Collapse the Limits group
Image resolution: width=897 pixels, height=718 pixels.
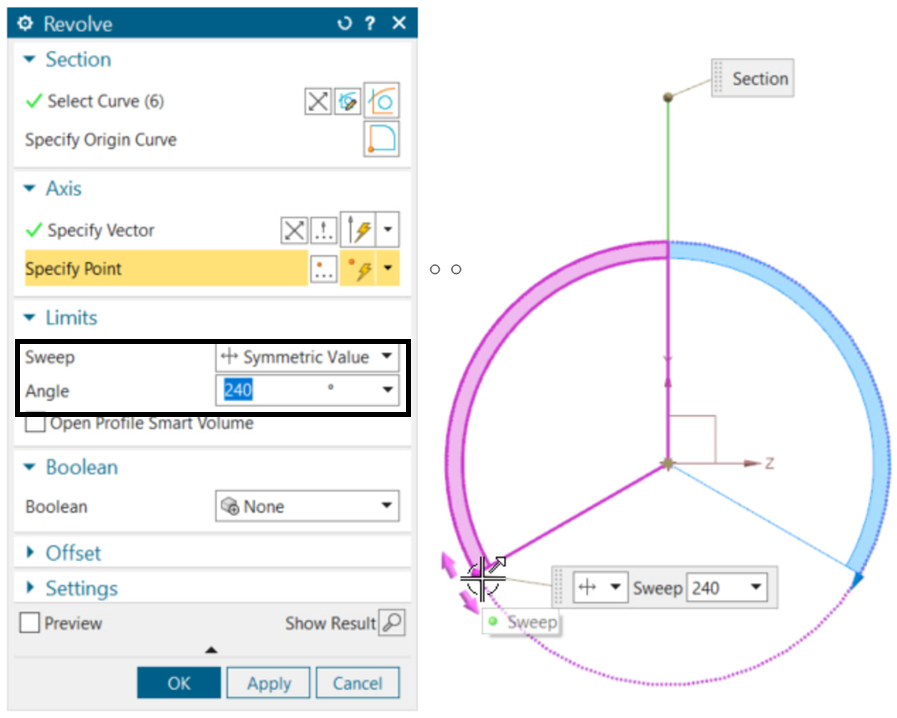tap(30, 317)
